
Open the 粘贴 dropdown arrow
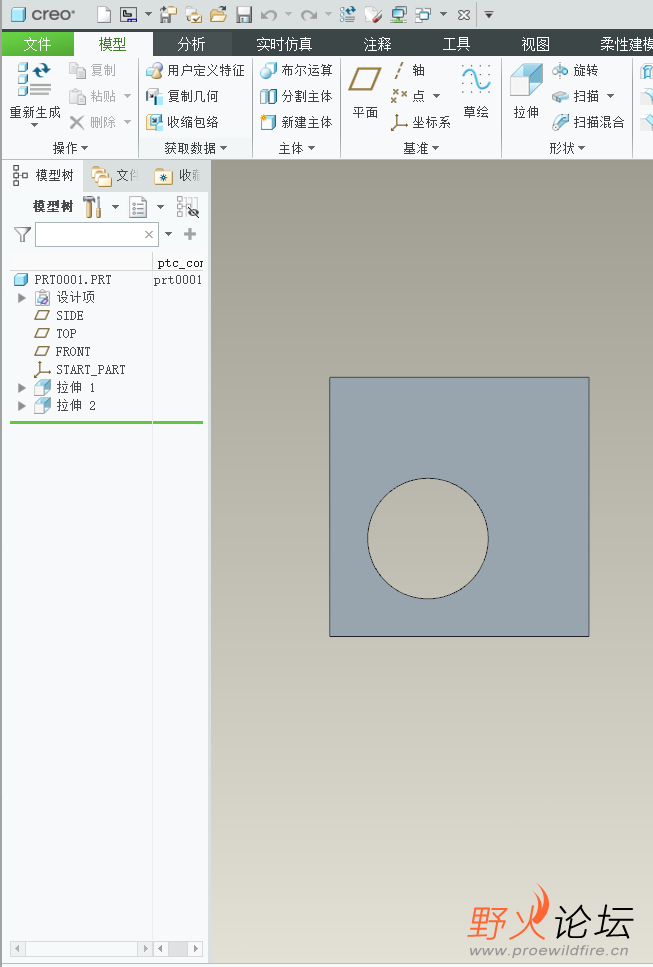pyautogui.click(x=128, y=96)
